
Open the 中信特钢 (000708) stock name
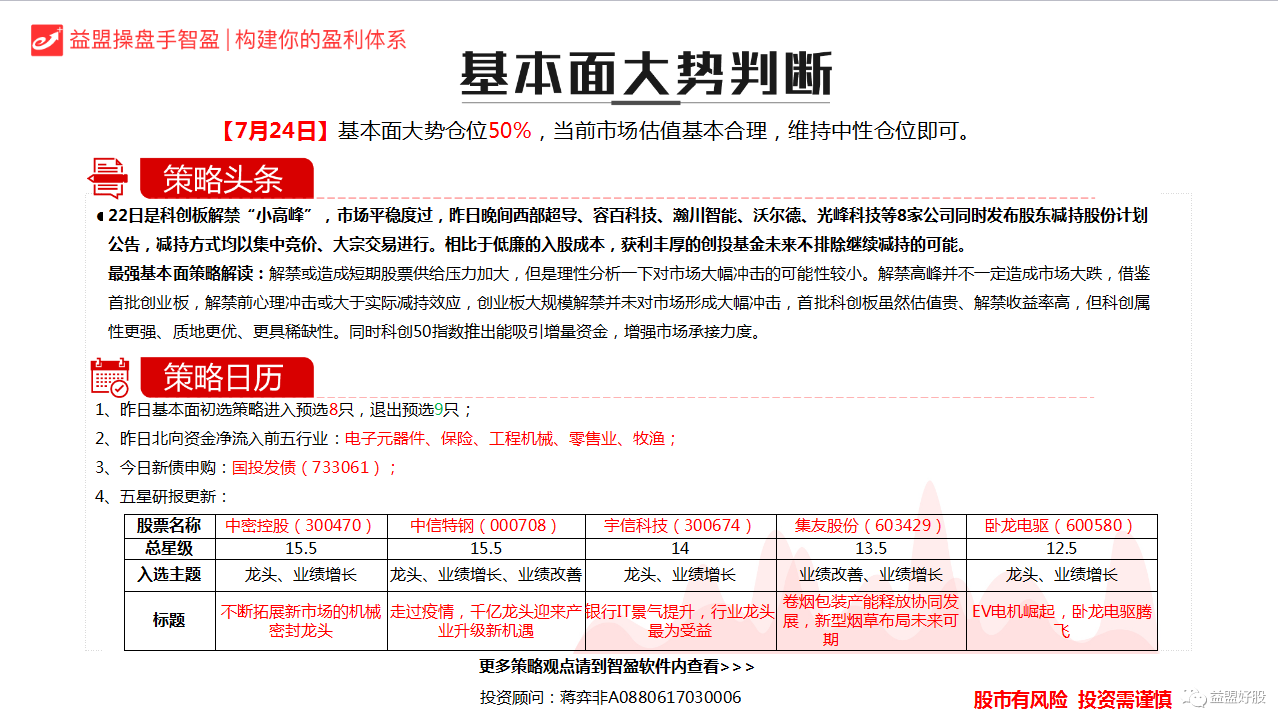[x=485, y=526]
